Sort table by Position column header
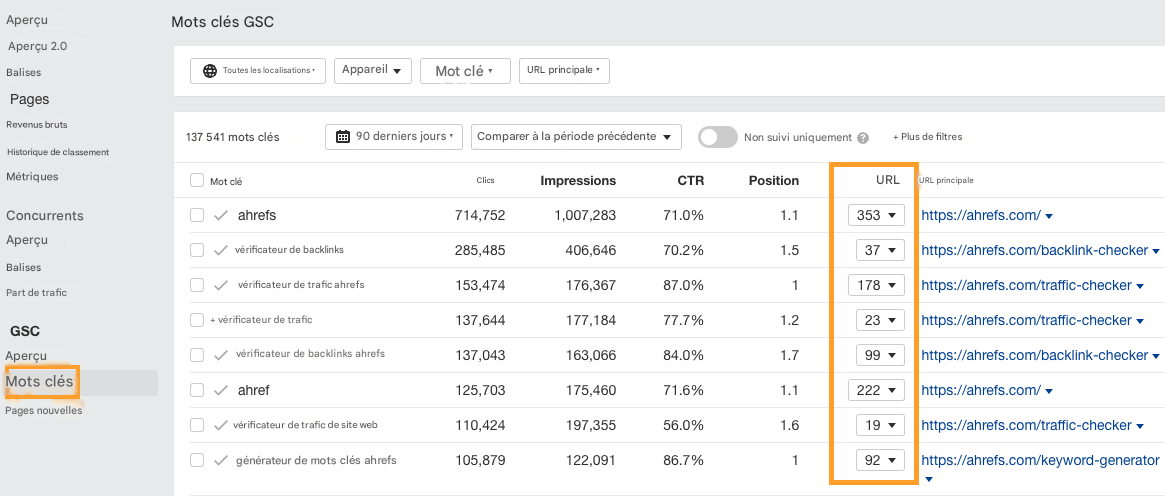 [x=773, y=180]
